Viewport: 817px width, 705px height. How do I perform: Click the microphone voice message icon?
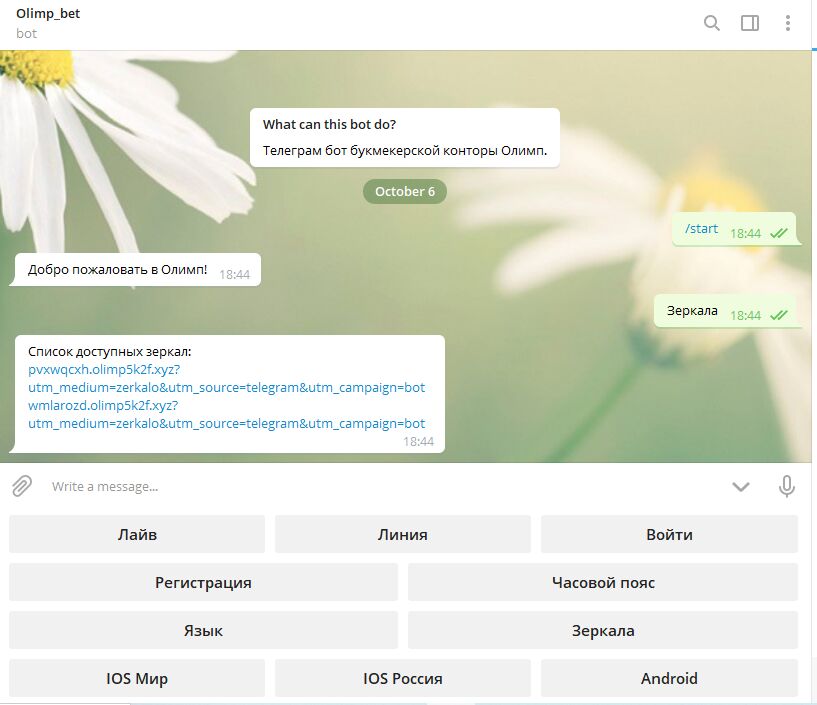click(787, 486)
